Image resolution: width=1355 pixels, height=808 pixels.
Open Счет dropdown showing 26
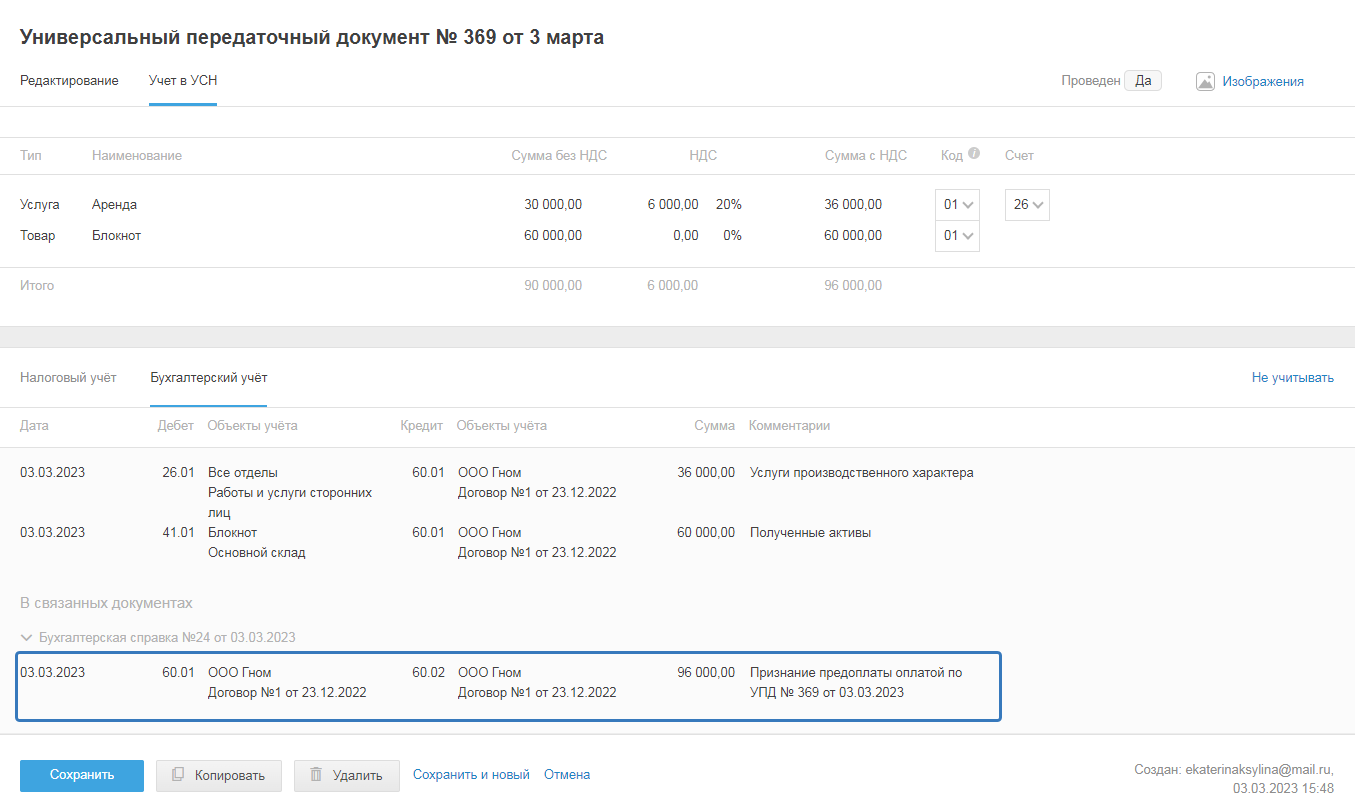click(x=1027, y=205)
